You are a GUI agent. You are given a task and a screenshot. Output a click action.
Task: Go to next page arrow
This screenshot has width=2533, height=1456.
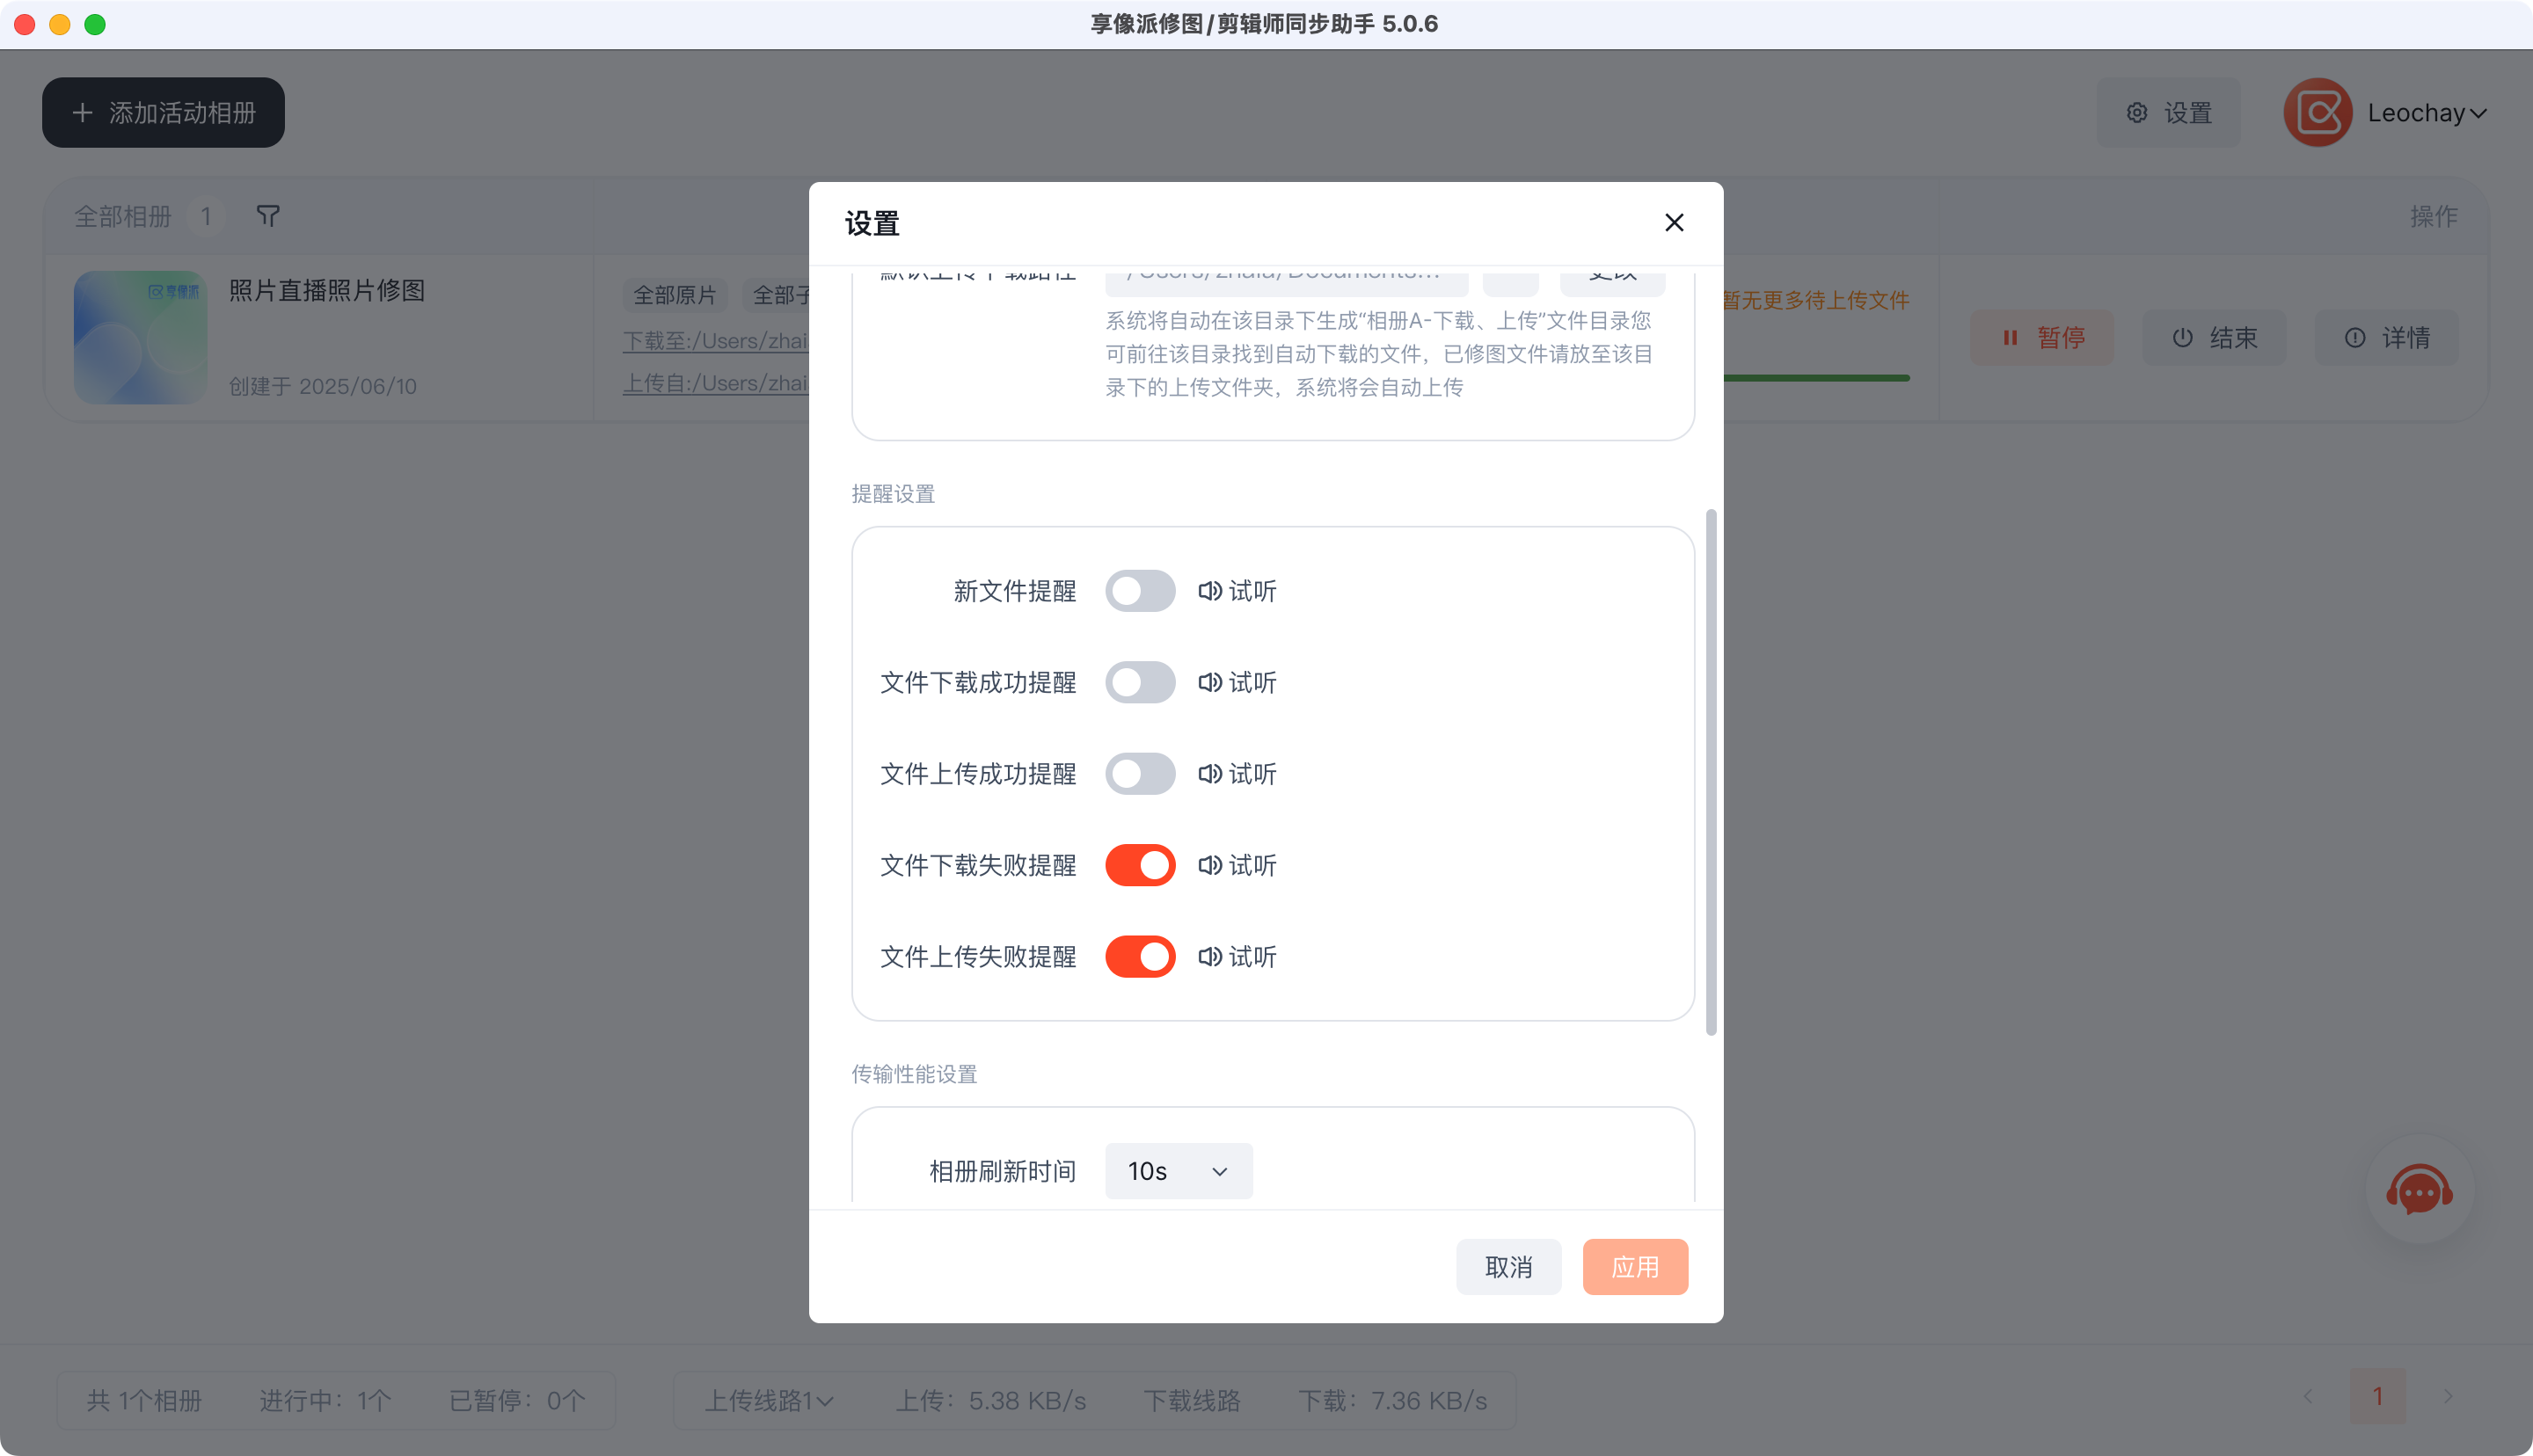(2448, 1396)
